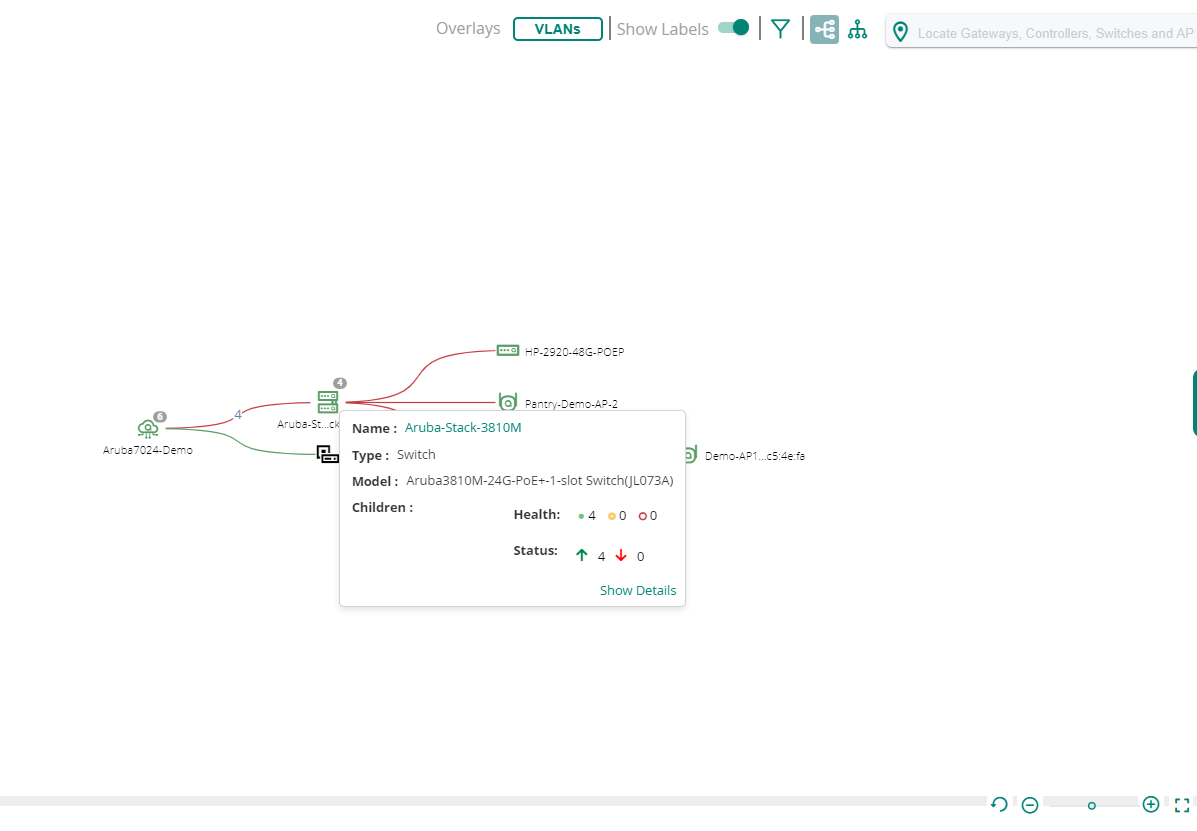Click the model text Aruba3810M-24G-PoE+

(539, 481)
